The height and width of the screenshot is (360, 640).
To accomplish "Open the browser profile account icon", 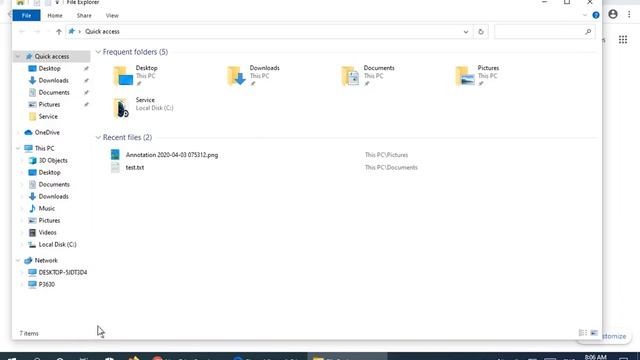I will [613, 14].
